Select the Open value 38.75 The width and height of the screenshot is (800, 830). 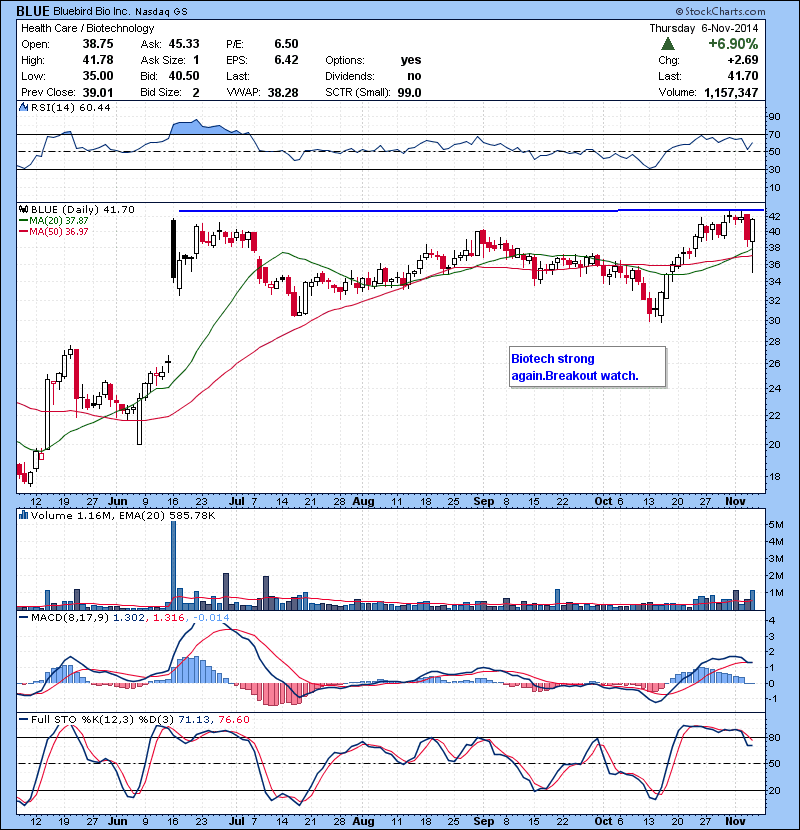pyautogui.click(x=98, y=44)
